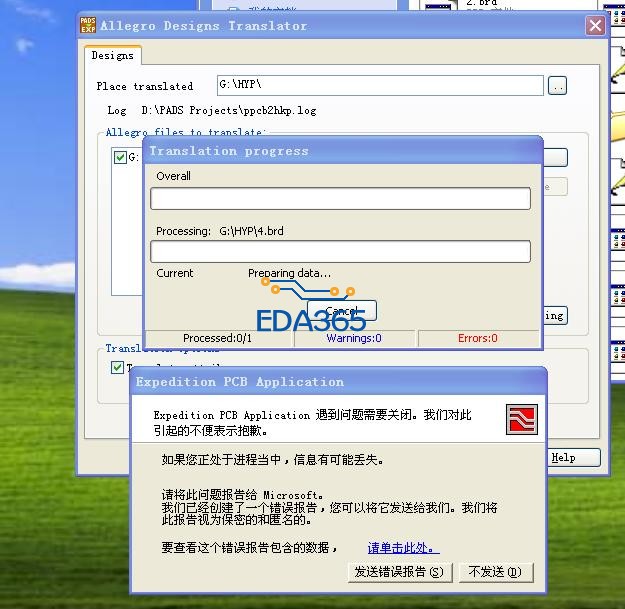Click the Warnings:0 status cell
This screenshot has width=625, height=609.
(354, 338)
